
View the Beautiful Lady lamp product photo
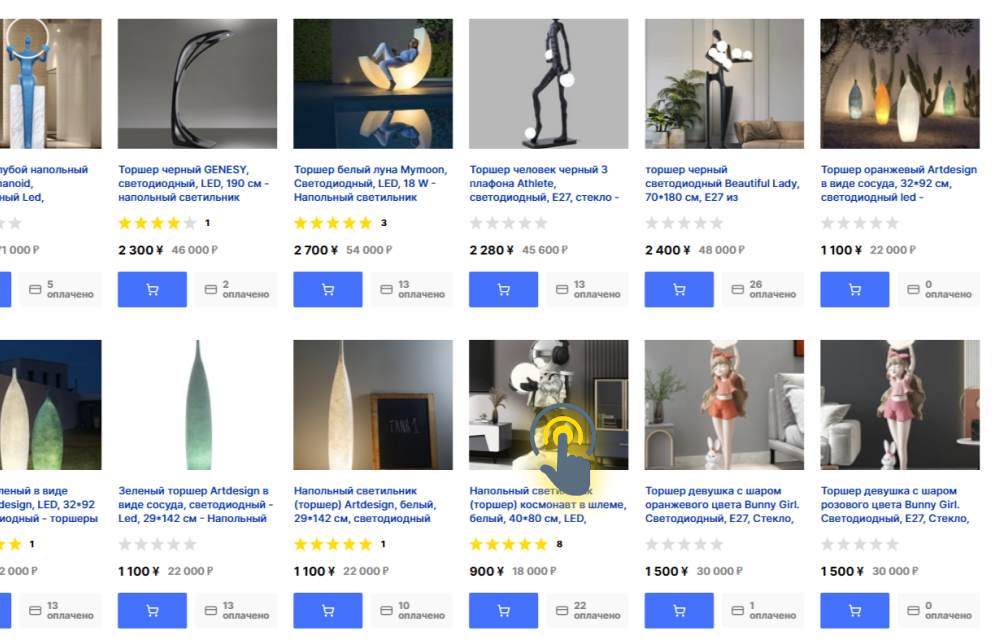click(724, 84)
